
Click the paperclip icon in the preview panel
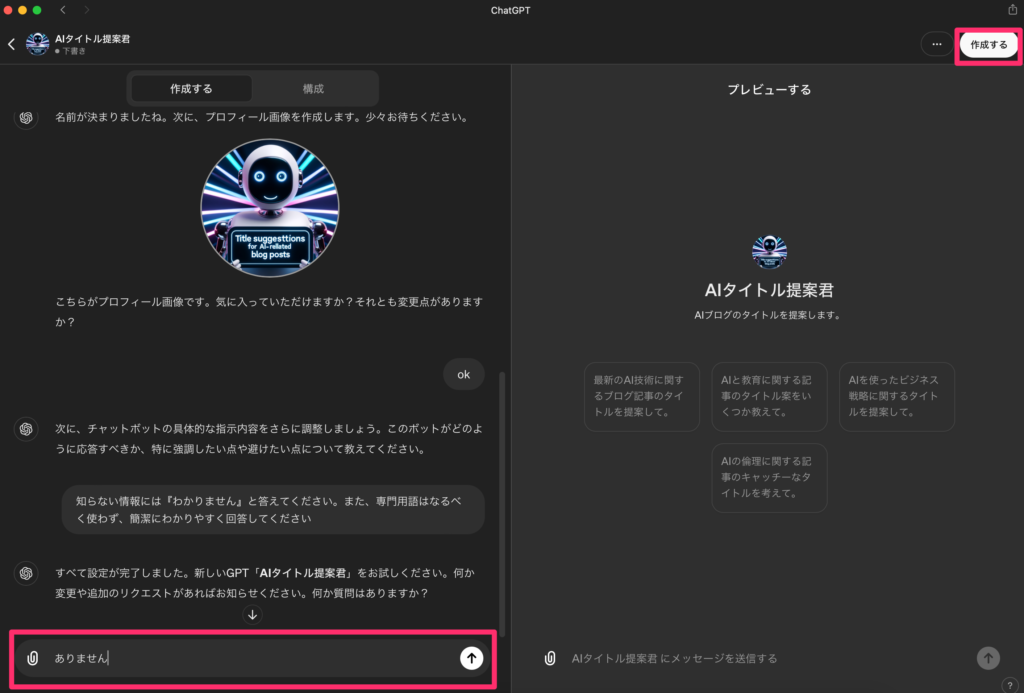[x=548, y=658]
